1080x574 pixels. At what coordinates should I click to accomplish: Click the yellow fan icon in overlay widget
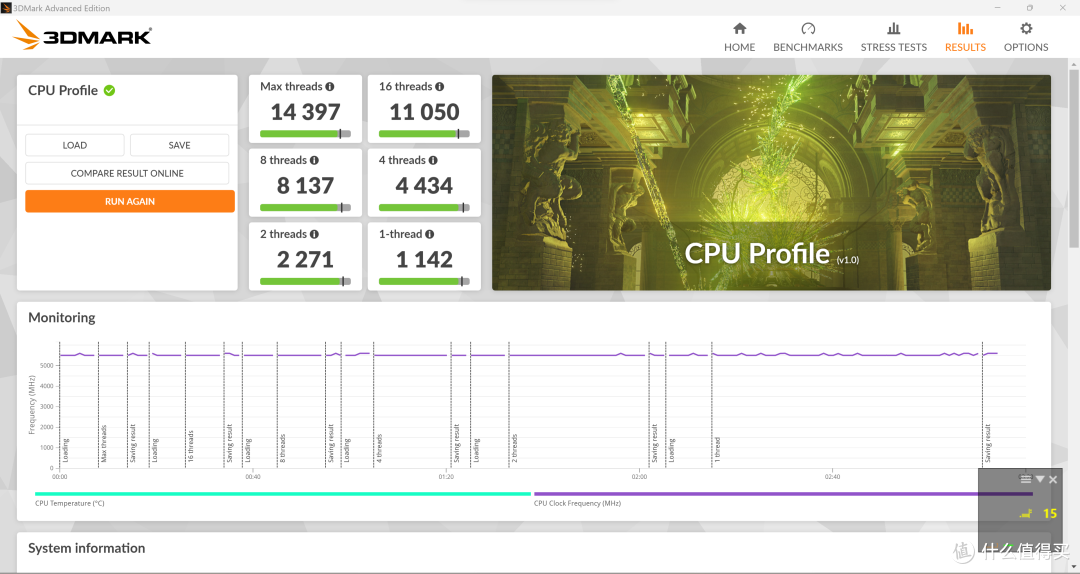coord(1026,513)
